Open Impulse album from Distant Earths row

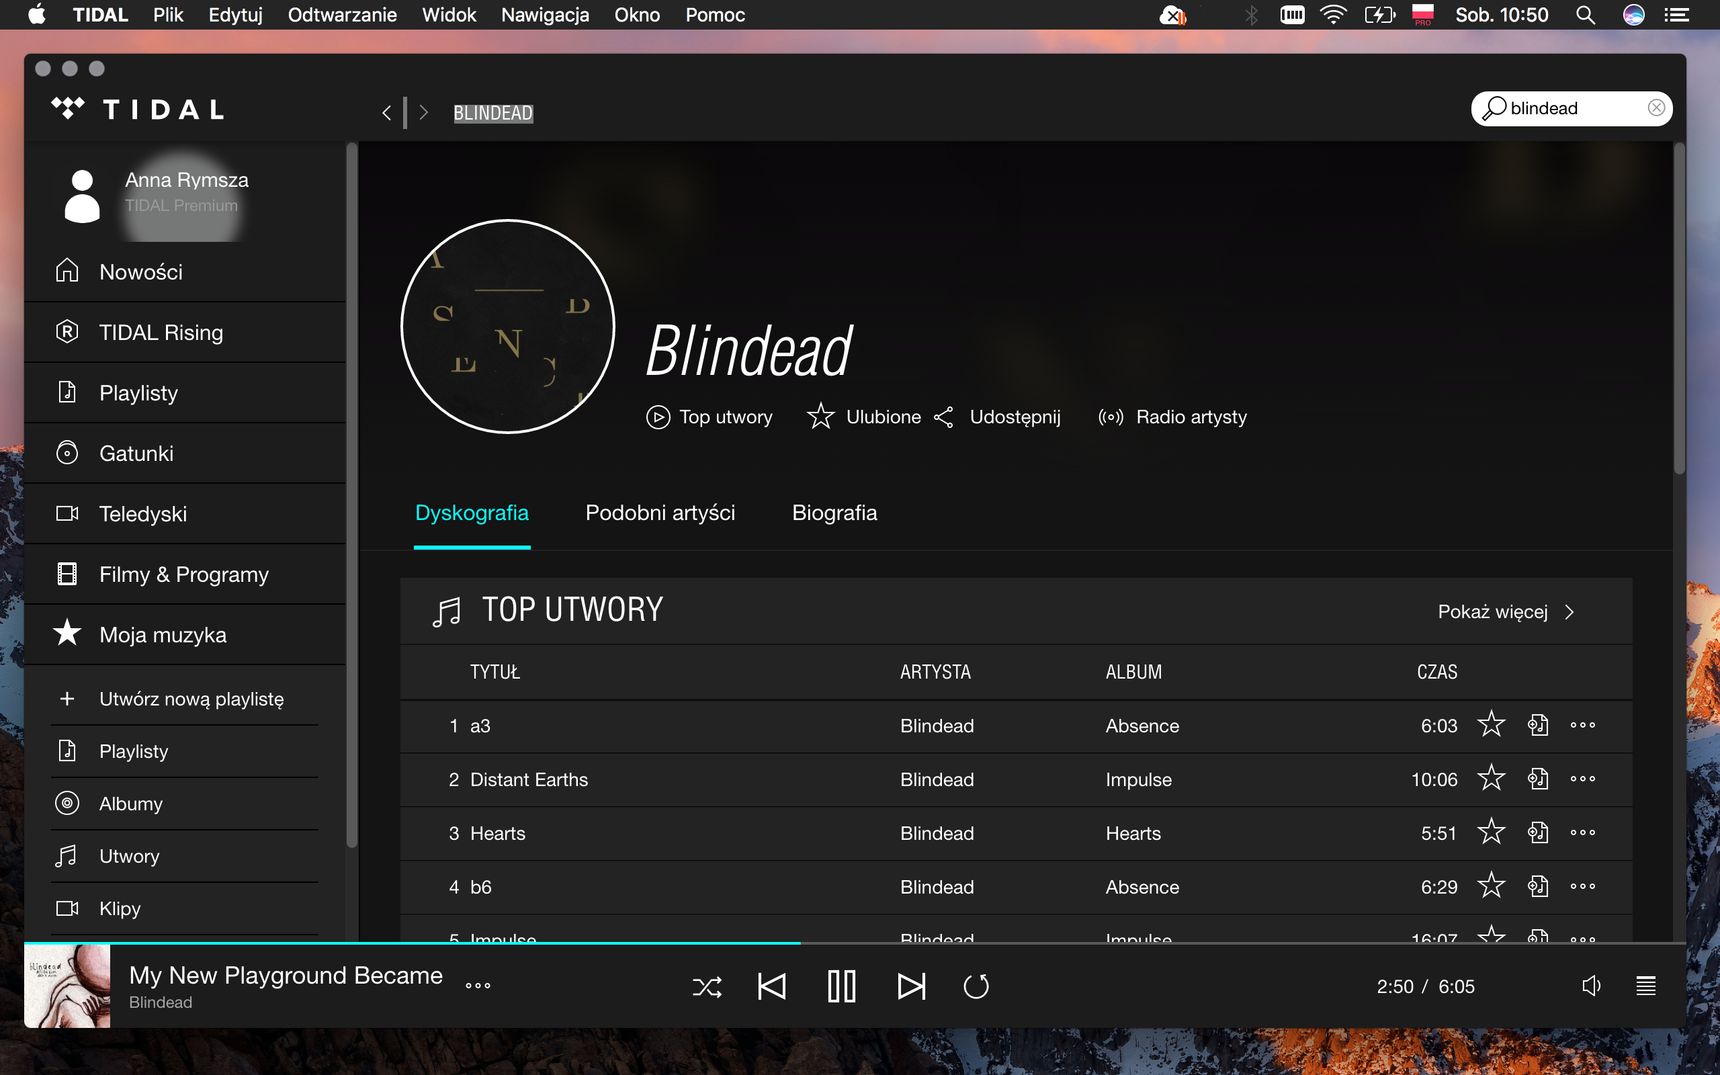pos(1138,780)
